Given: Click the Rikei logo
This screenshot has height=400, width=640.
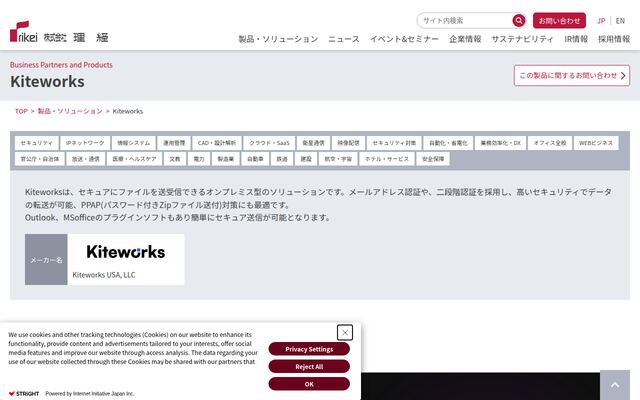Looking at the screenshot, I should coord(59,32).
